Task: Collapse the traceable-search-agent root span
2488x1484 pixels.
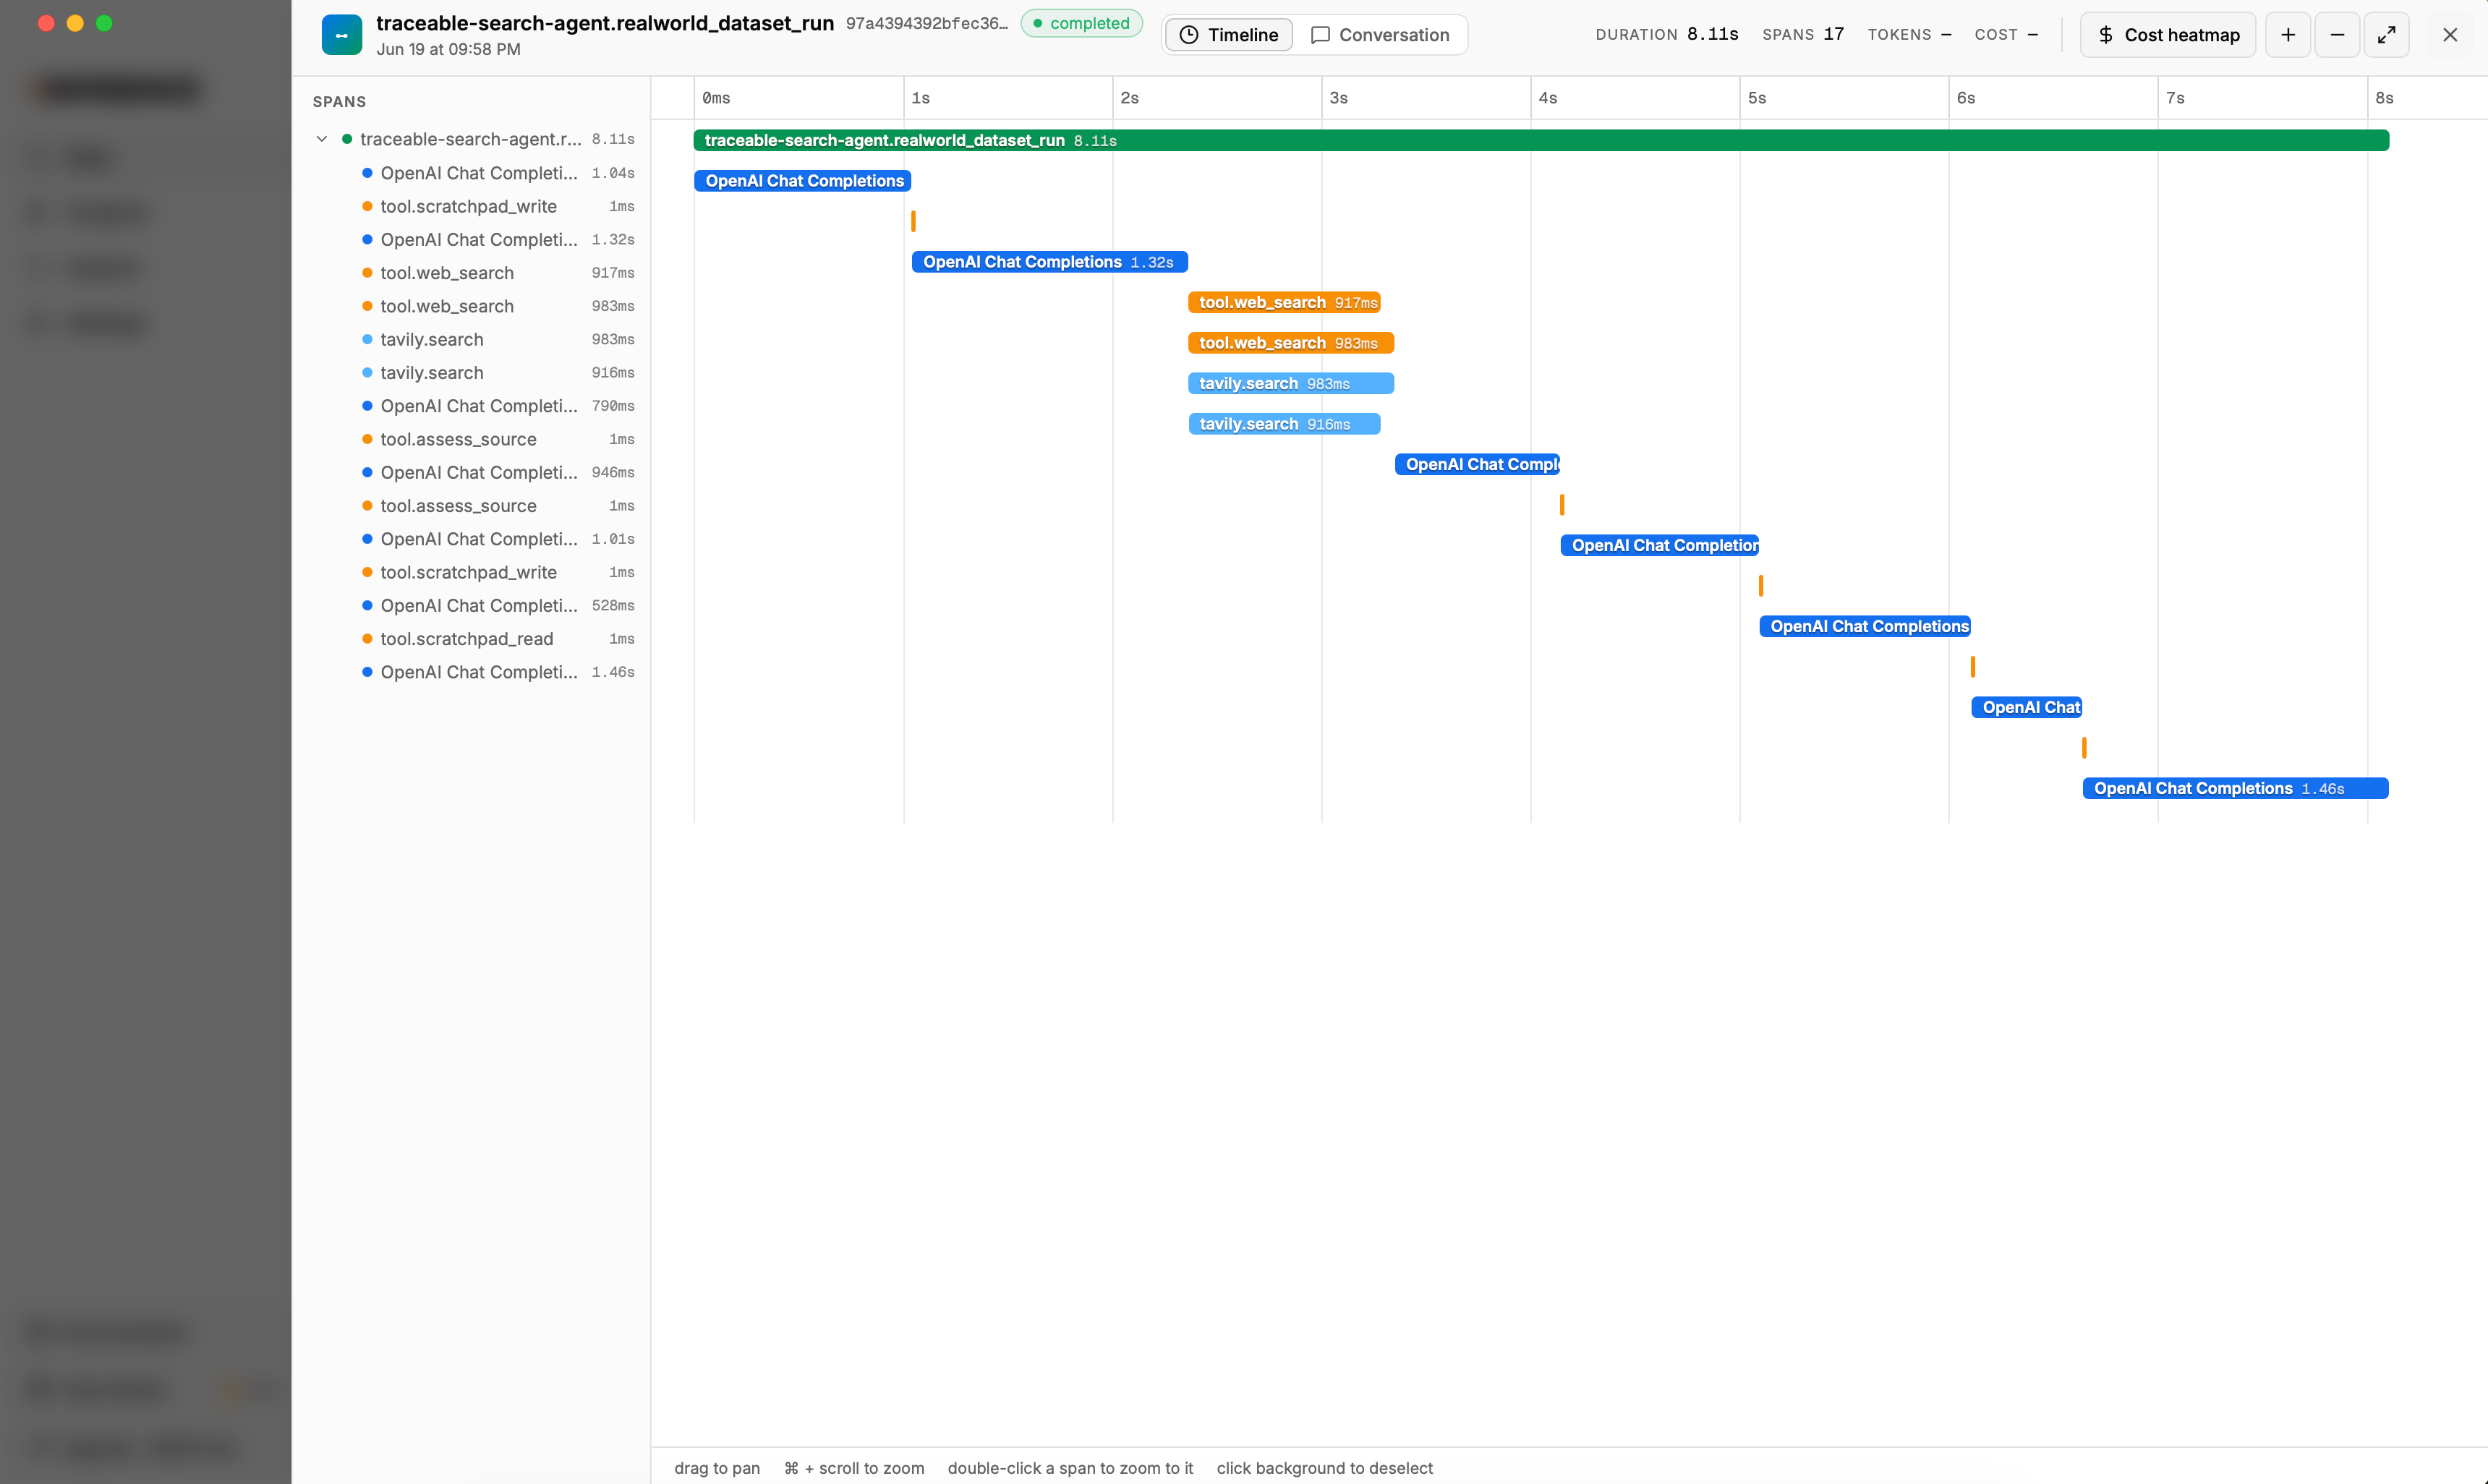Action: pos(322,139)
